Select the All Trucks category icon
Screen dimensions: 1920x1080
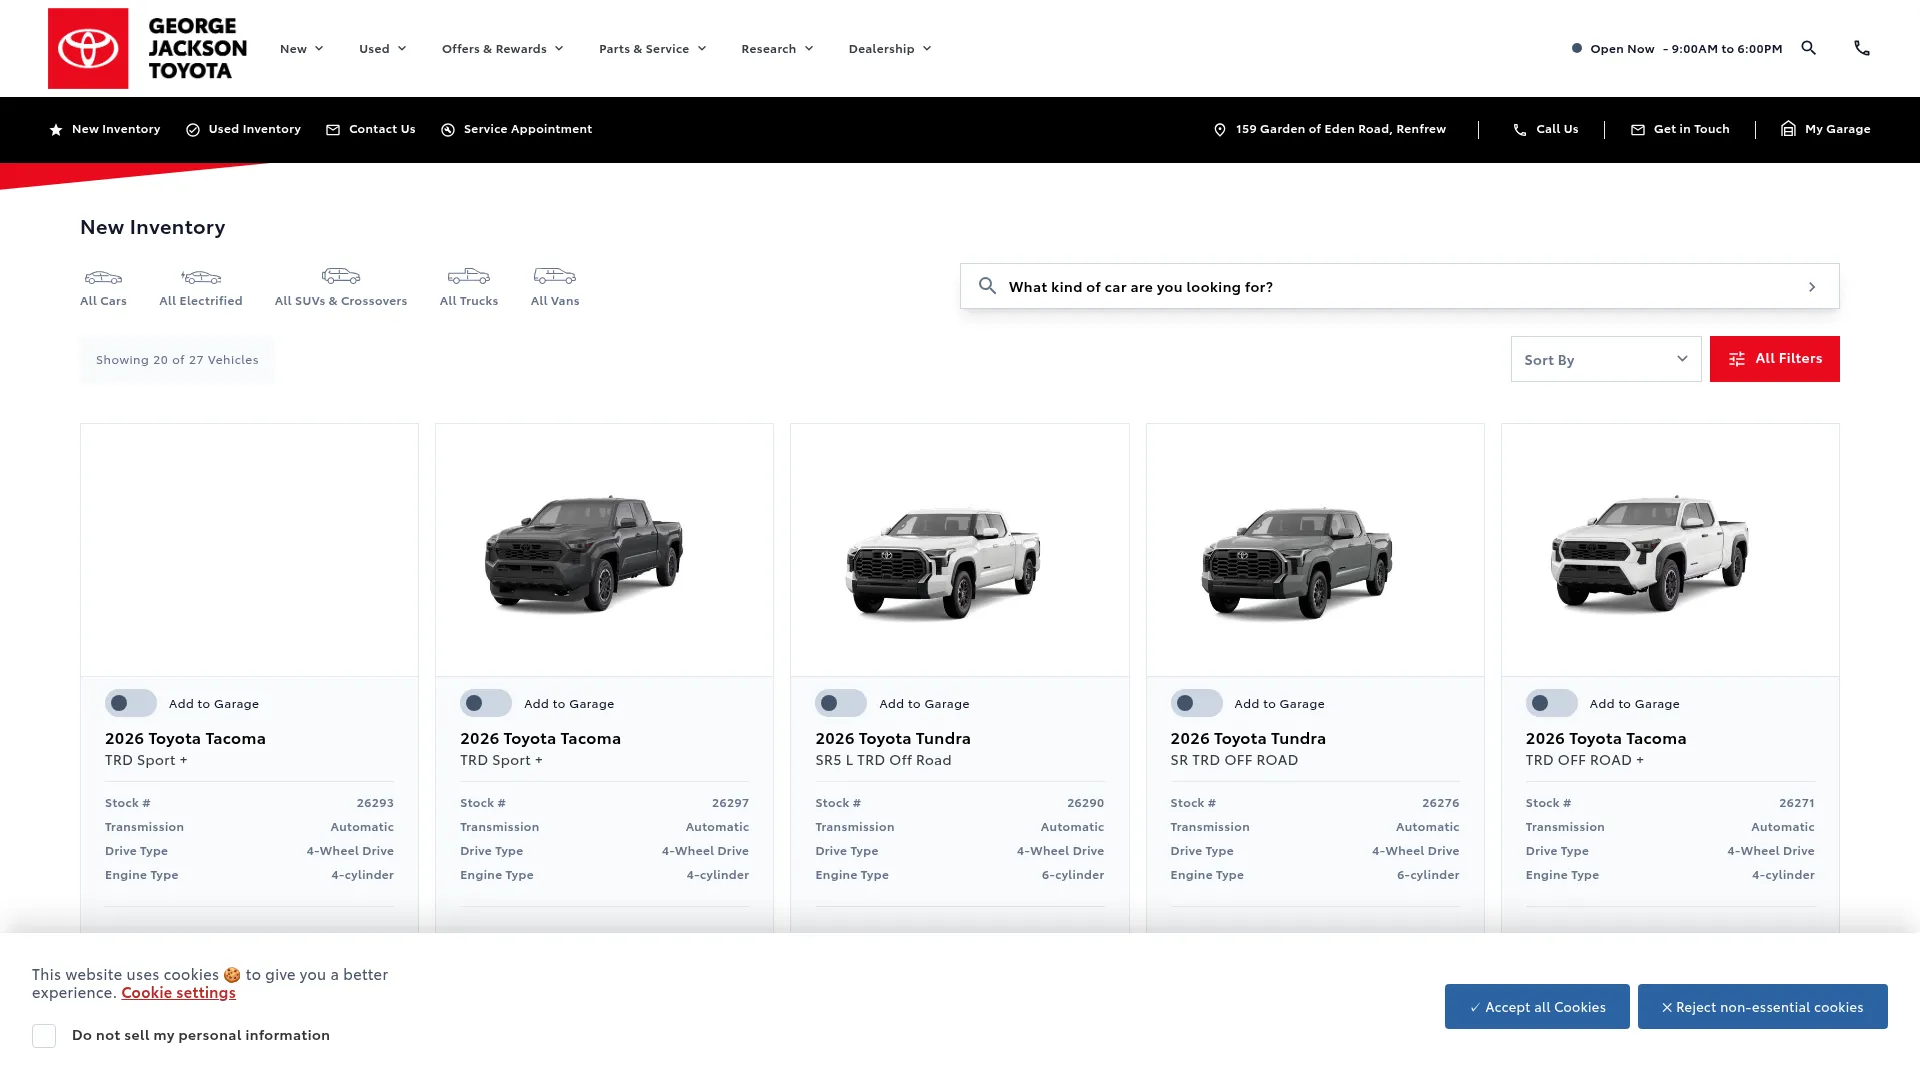point(469,275)
